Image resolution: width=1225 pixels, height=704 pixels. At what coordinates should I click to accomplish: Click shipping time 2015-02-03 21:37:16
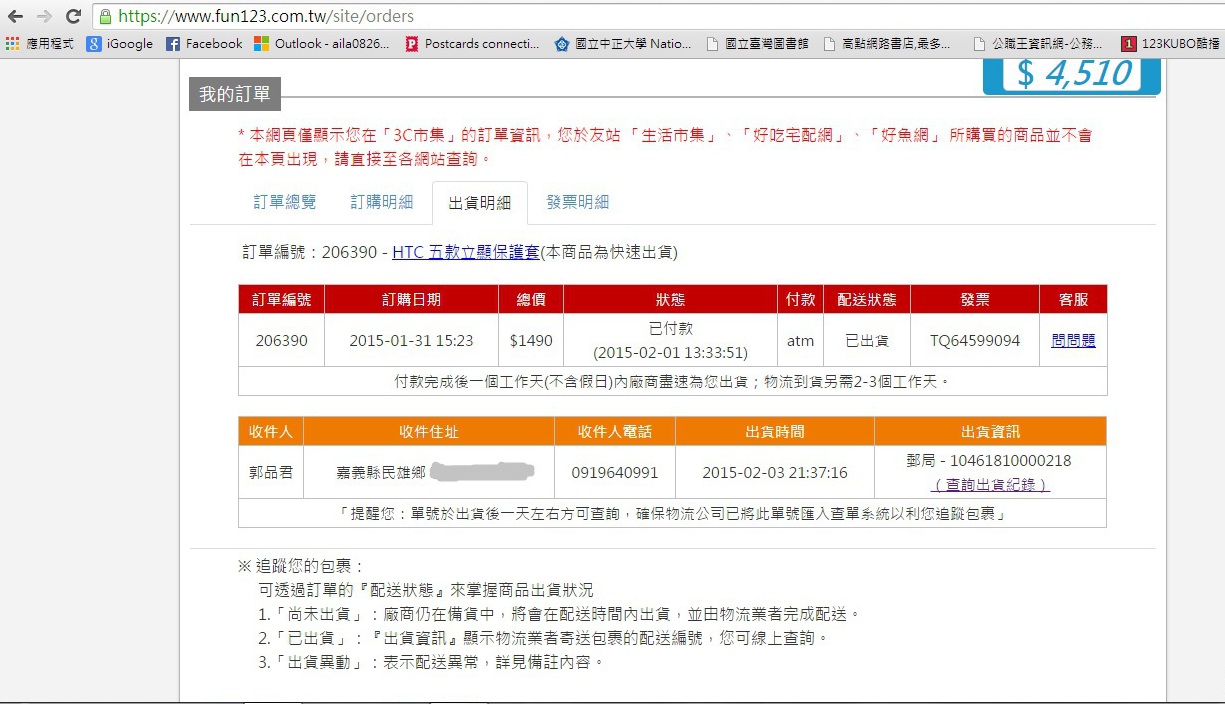coord(775,472)
